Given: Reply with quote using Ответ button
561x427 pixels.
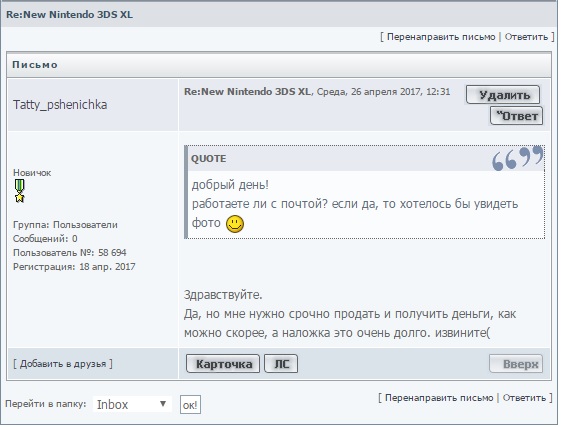Looking at the screenshot, I should (516, 116).
